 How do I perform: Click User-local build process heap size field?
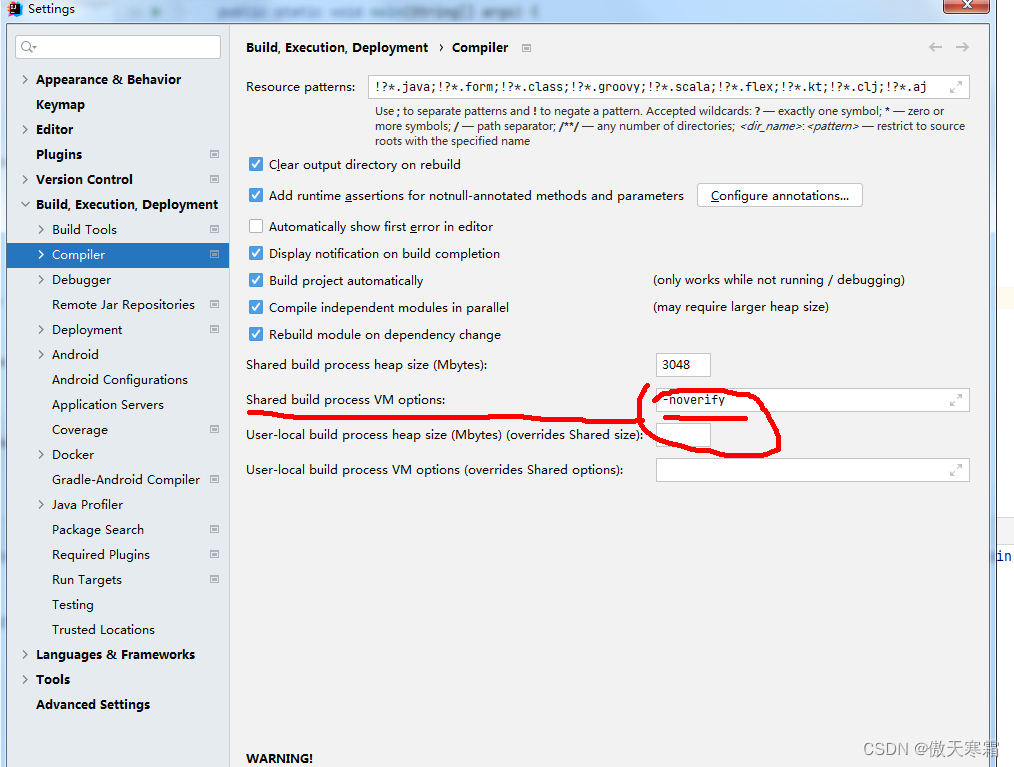(683, 435)
